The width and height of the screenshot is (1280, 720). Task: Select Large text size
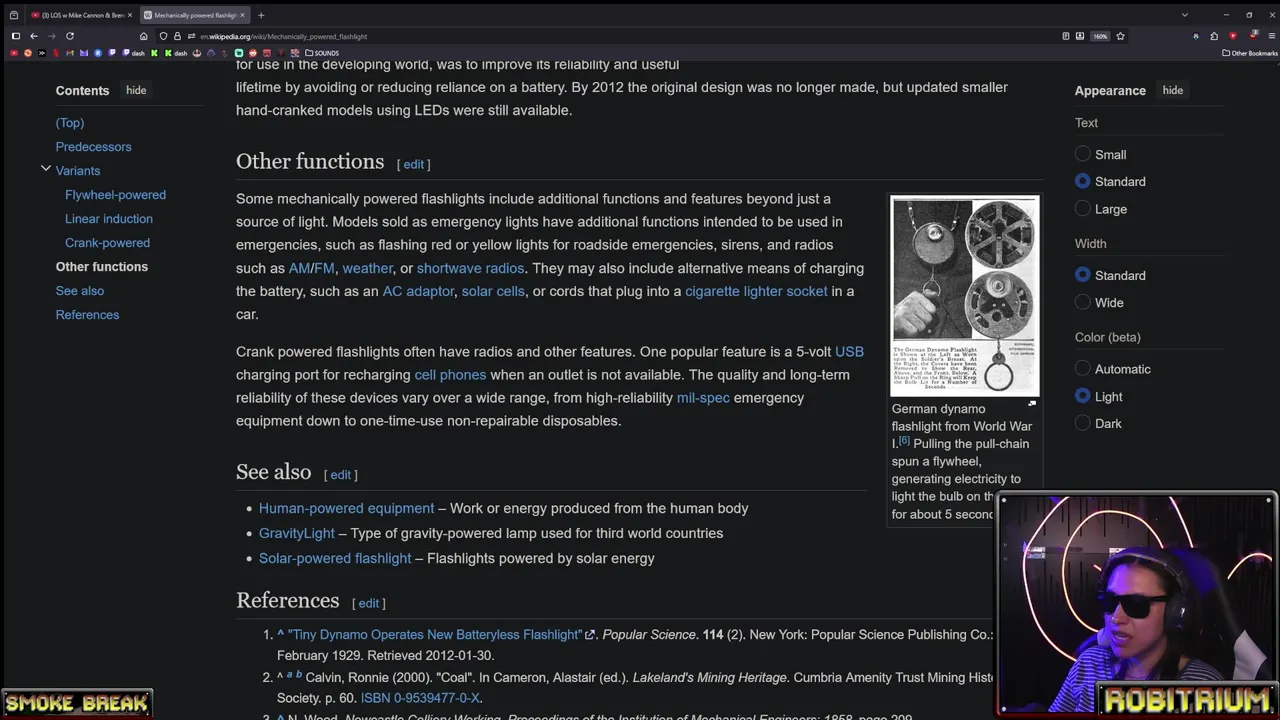coord(1083,209)
